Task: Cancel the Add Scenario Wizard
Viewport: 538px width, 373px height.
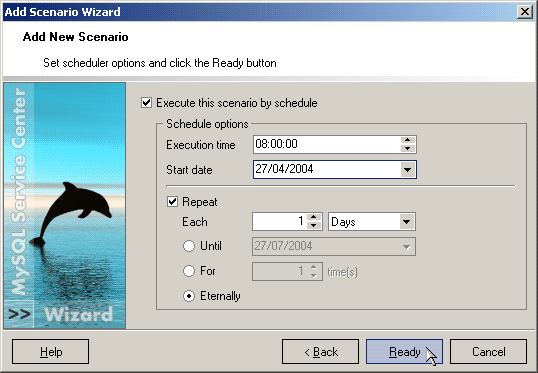Action: [x=488, y=351]
